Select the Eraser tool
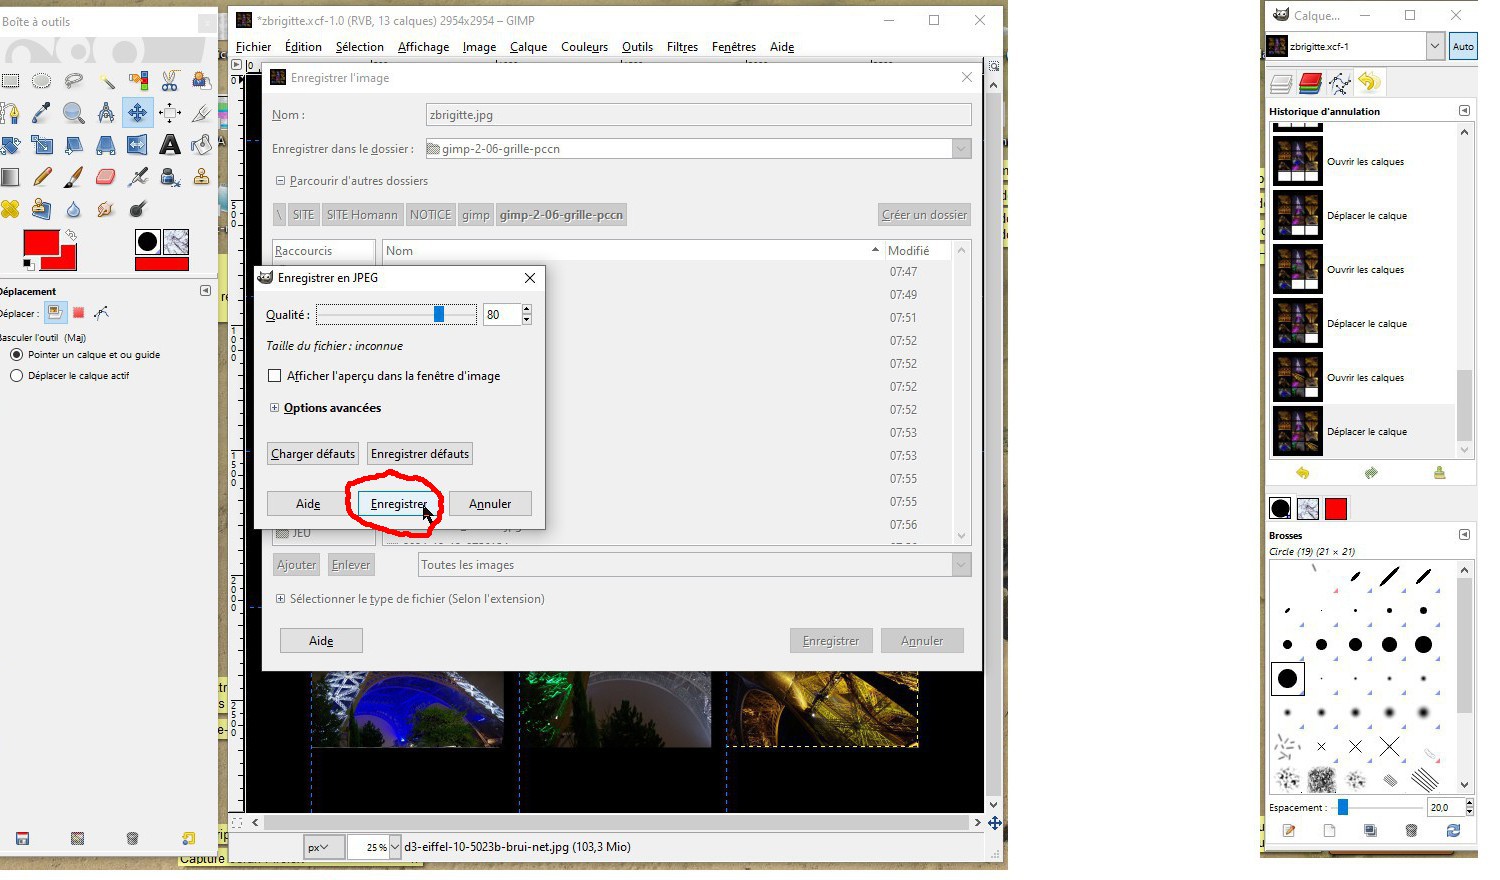 point(106,177)
